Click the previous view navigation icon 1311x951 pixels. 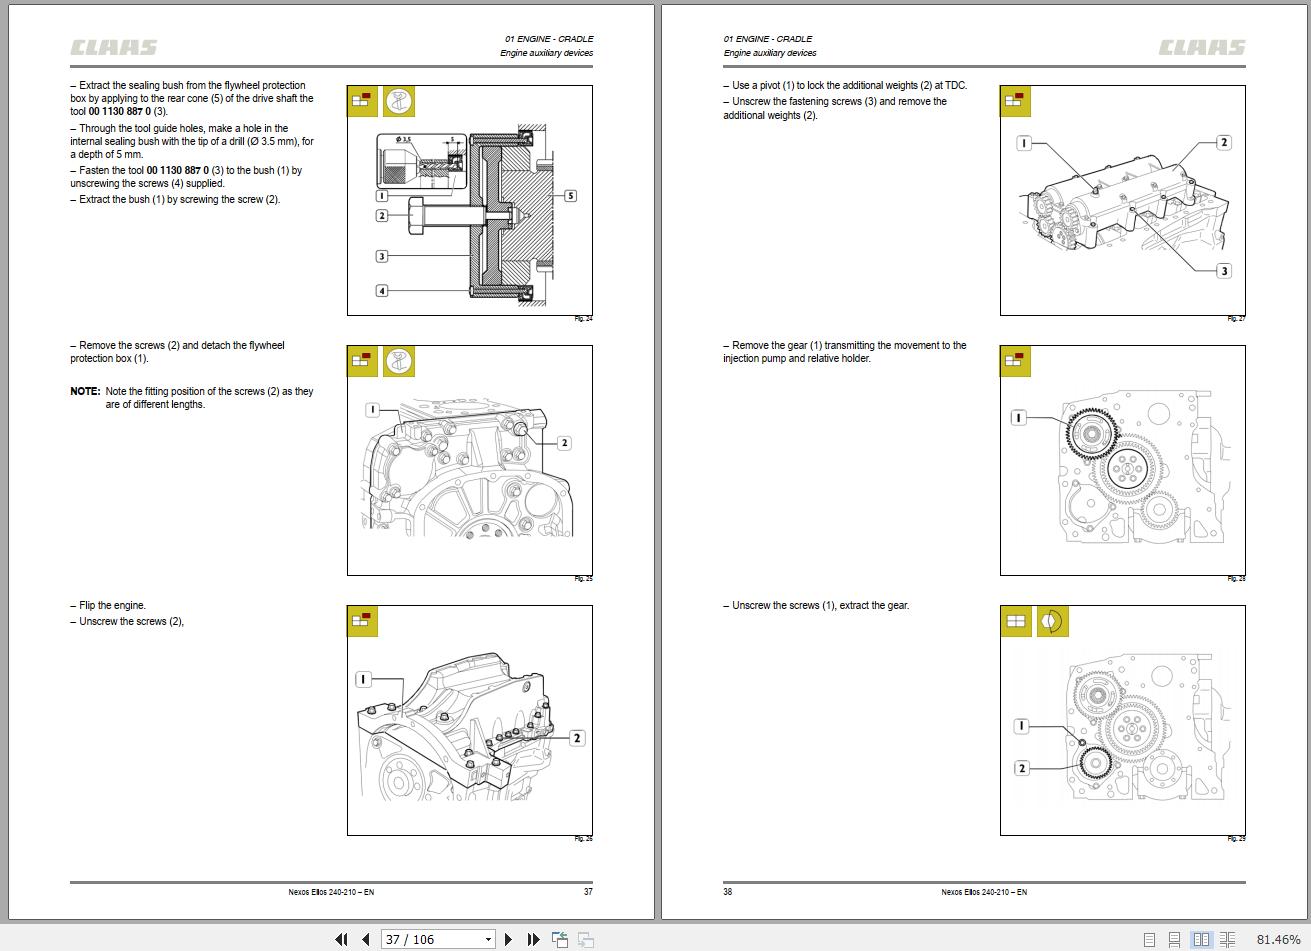[560, 939]
